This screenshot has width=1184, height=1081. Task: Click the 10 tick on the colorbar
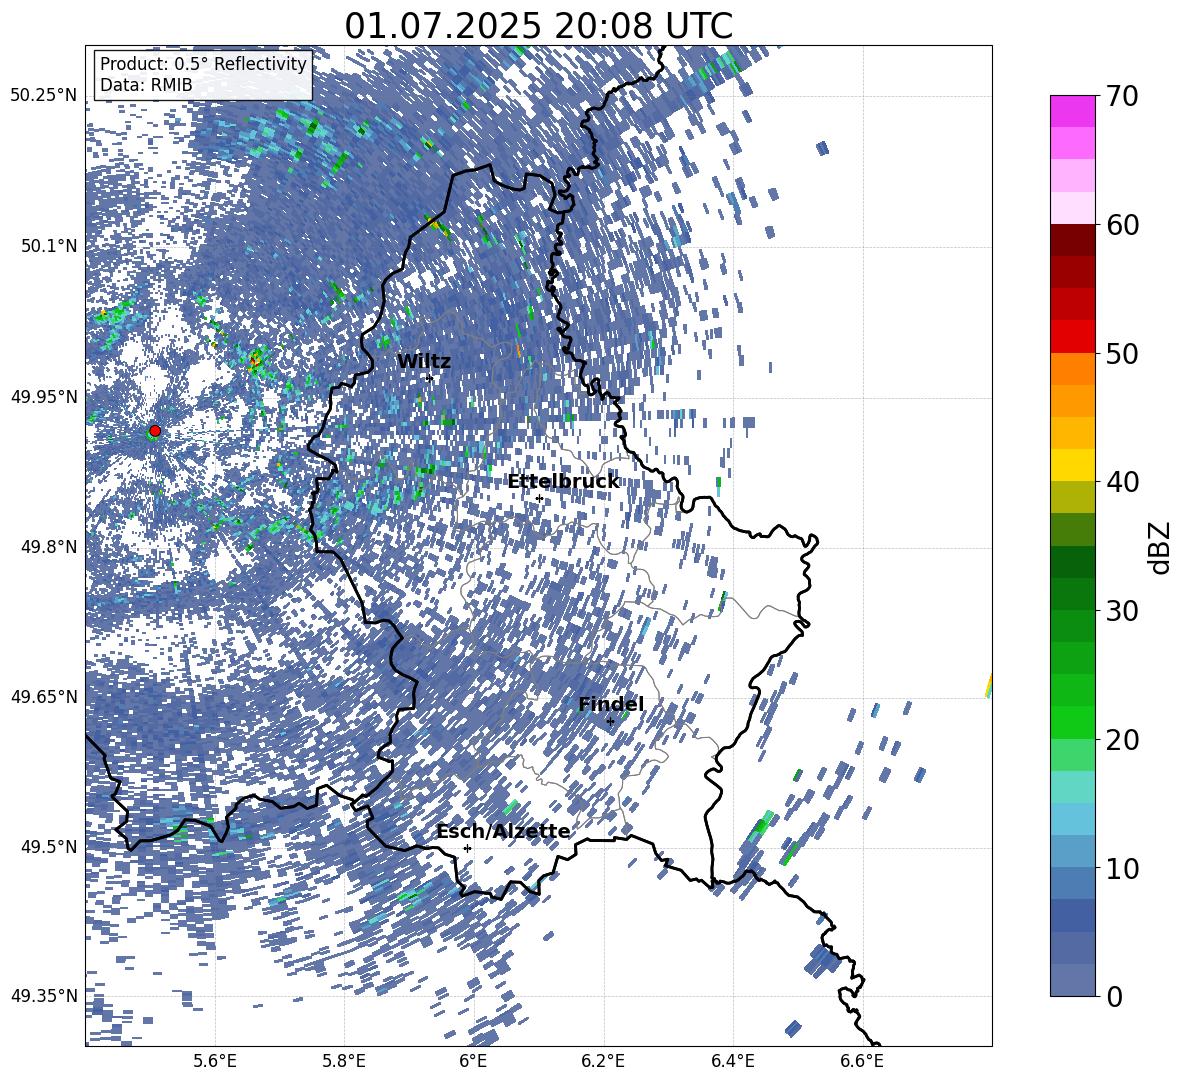pos(1121,868)
